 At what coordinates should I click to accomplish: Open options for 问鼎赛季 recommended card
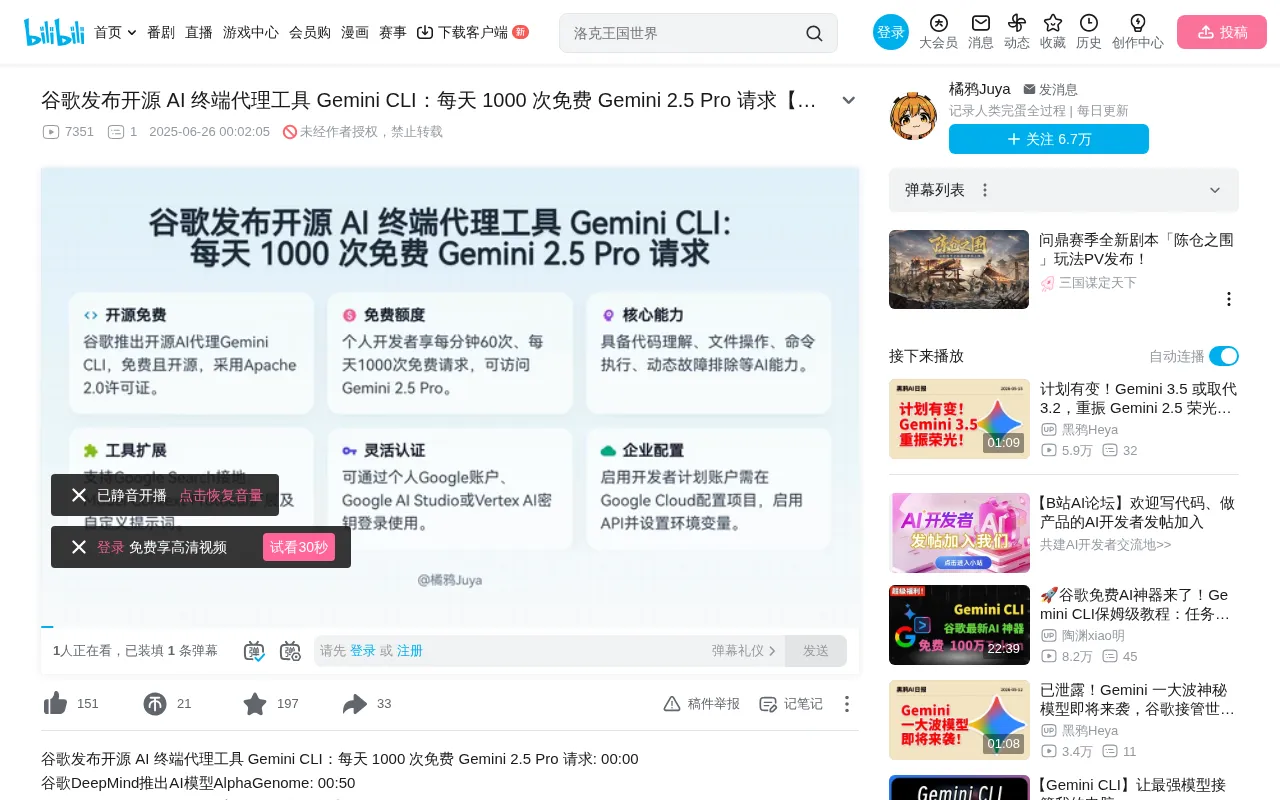point(1229,299)
